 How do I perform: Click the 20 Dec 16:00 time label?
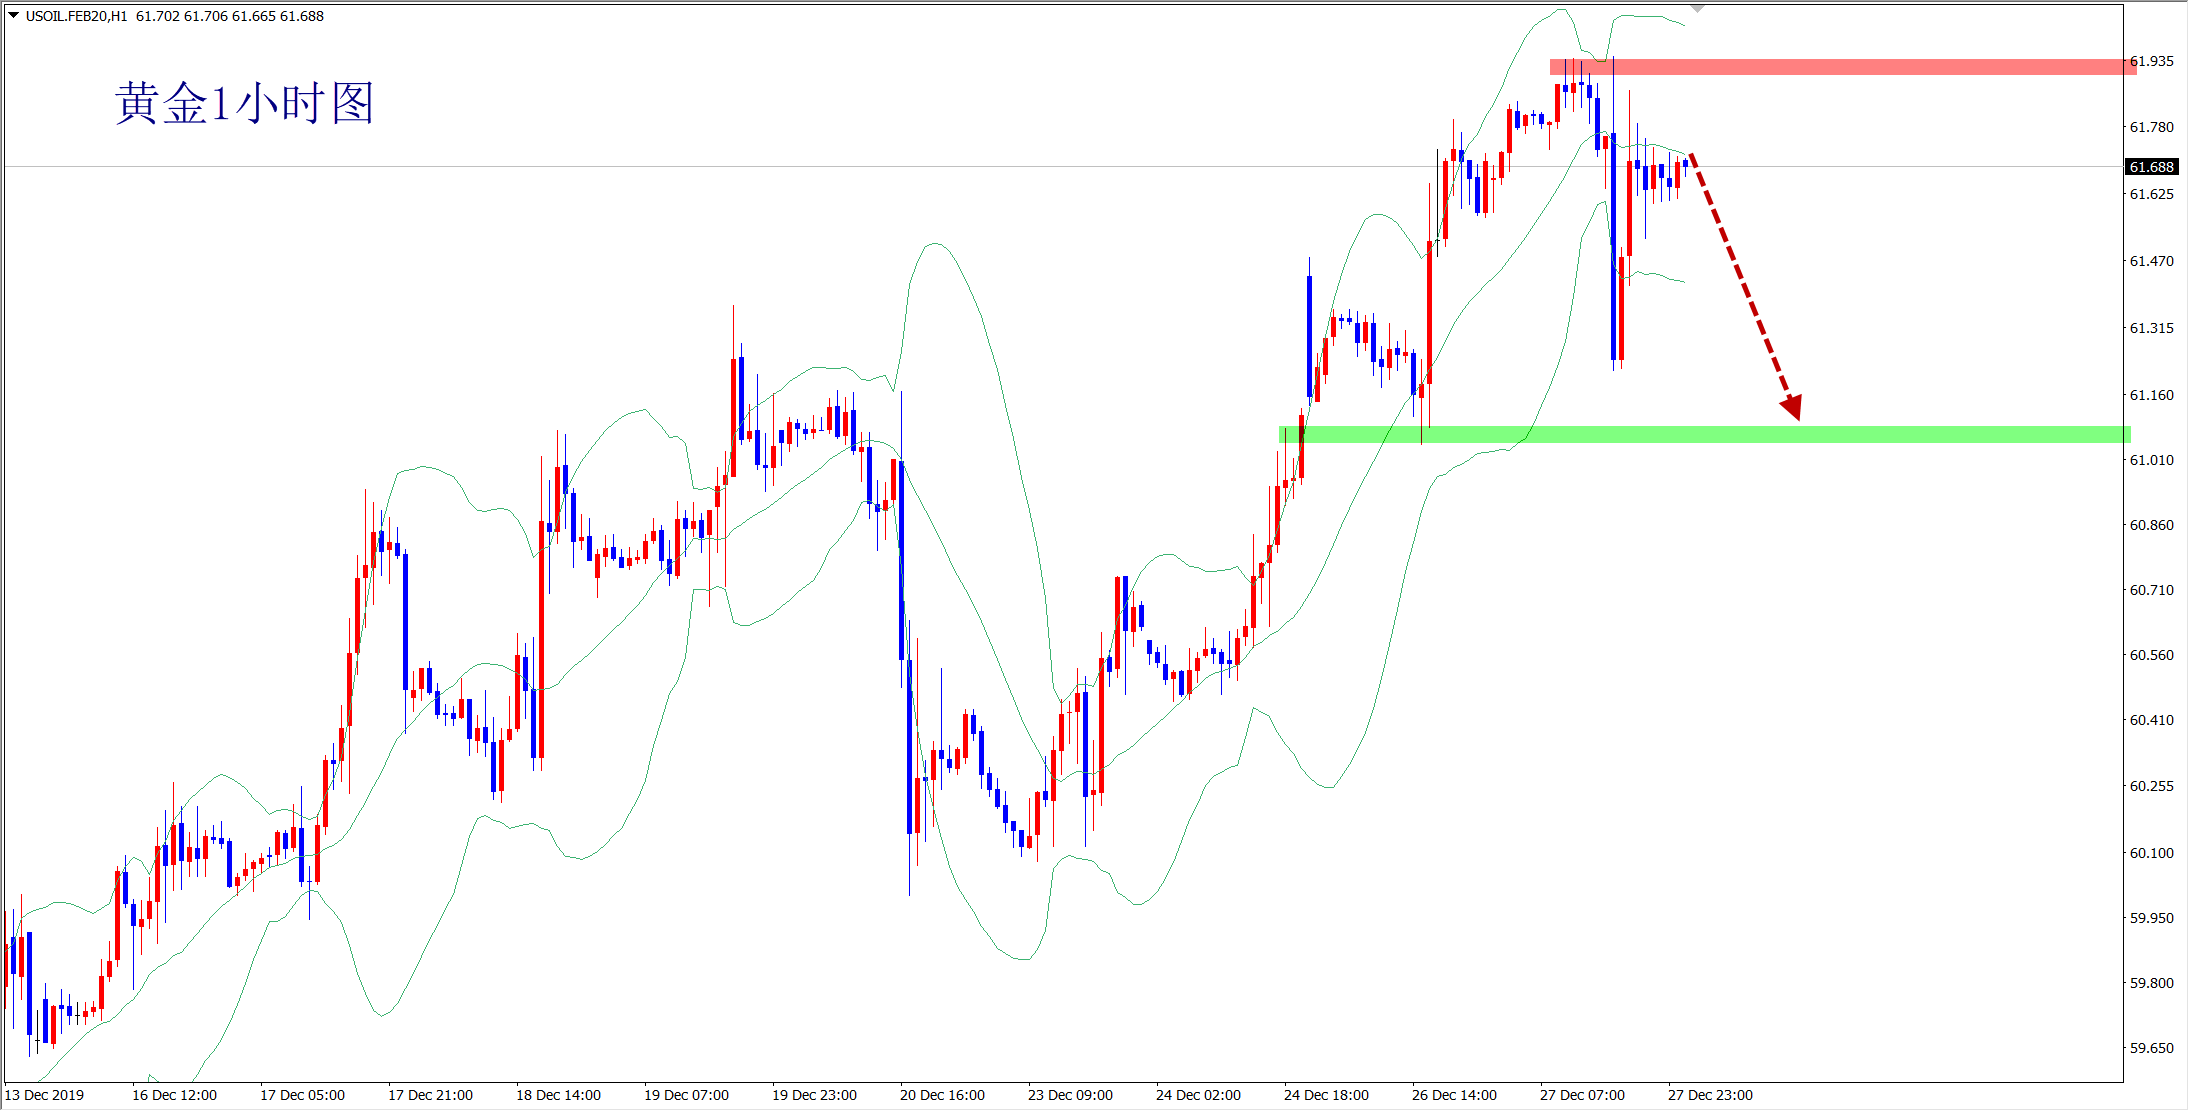coord(942,1095)
